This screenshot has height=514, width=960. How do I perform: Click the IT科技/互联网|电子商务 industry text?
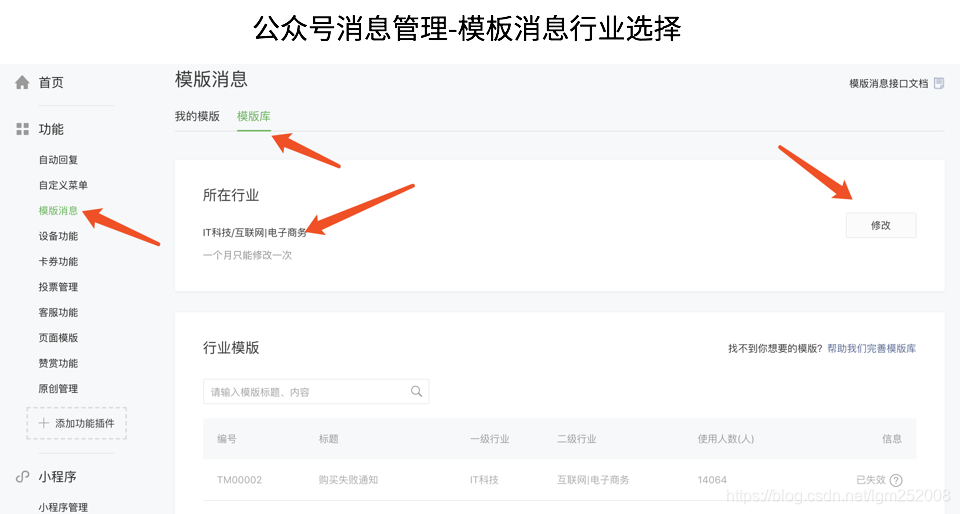tap(255, 233)
